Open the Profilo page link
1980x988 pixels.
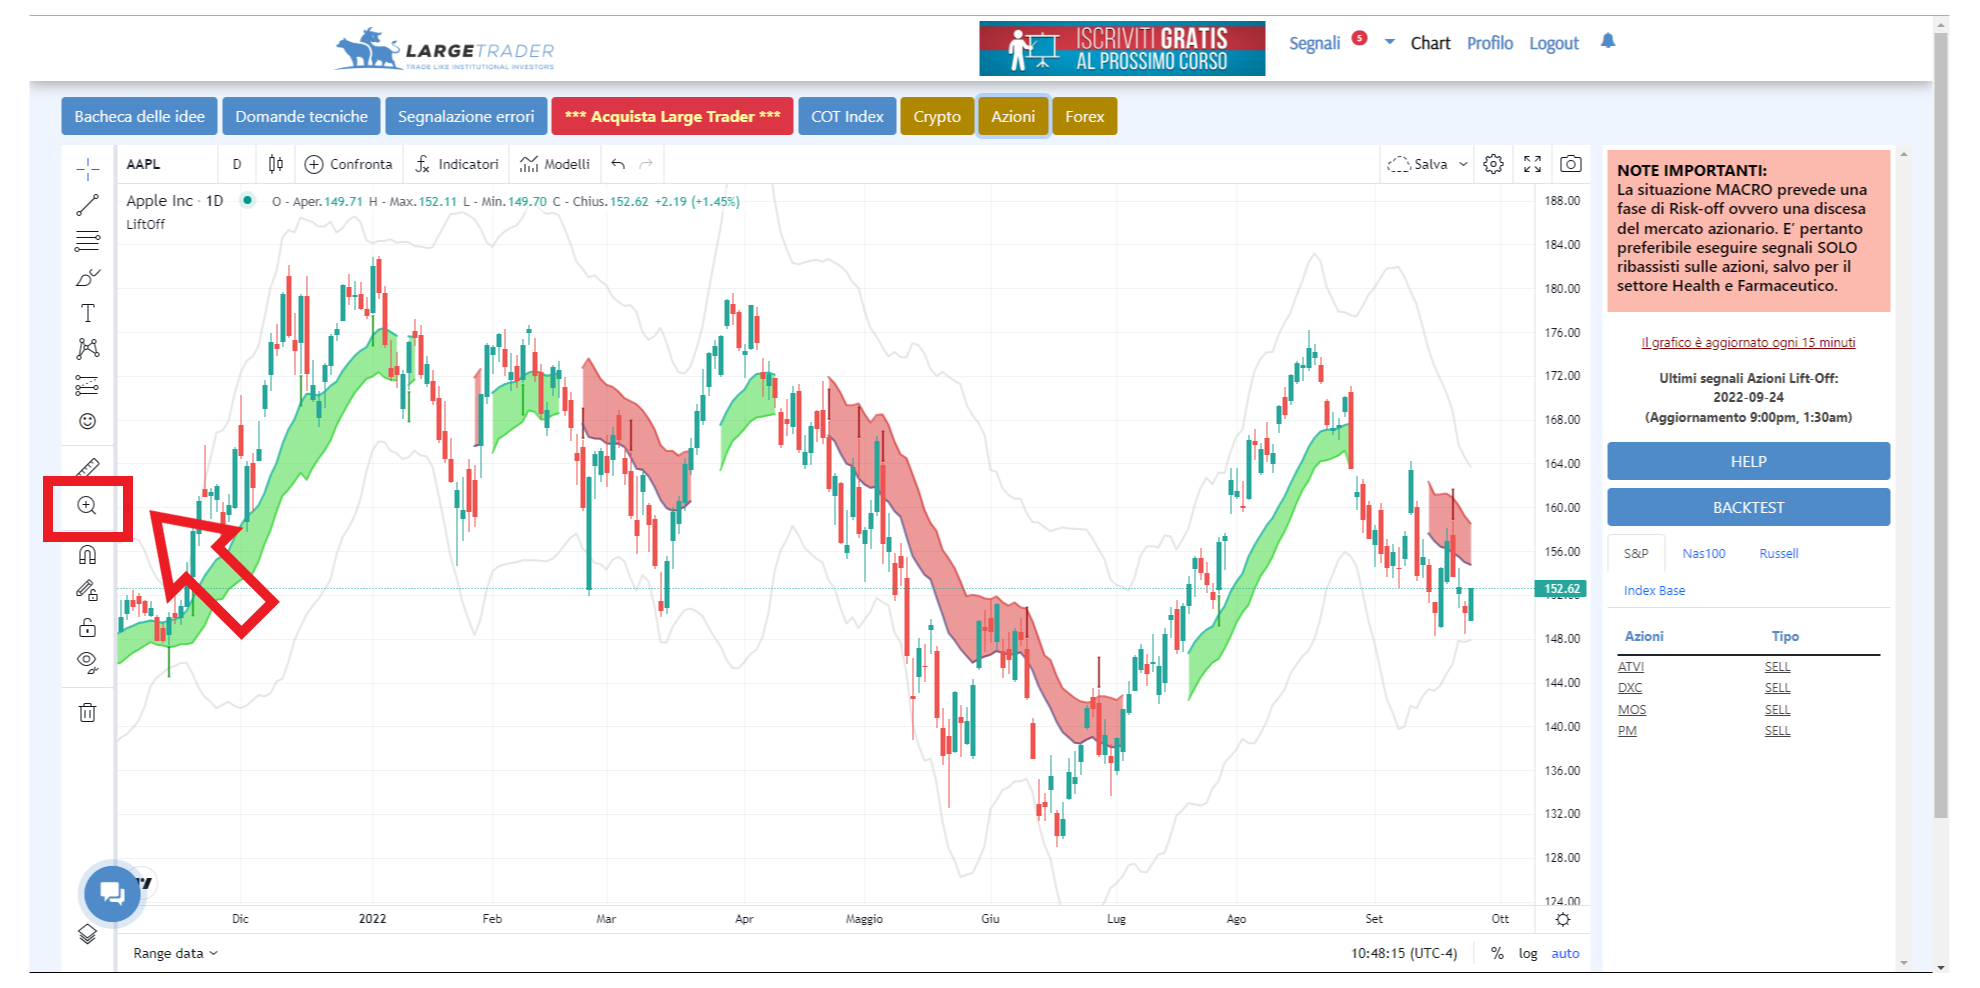1490,43
